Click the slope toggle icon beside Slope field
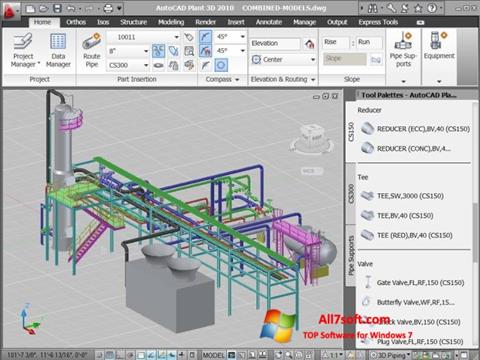 point(376,60)
